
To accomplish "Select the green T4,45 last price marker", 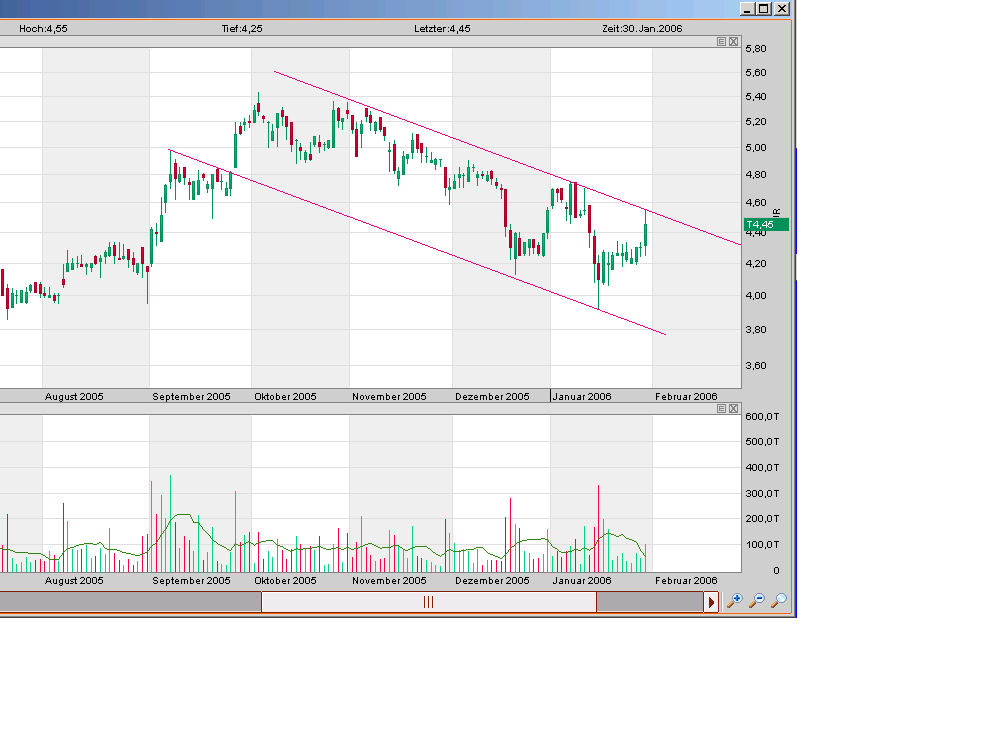I will 766,224.
